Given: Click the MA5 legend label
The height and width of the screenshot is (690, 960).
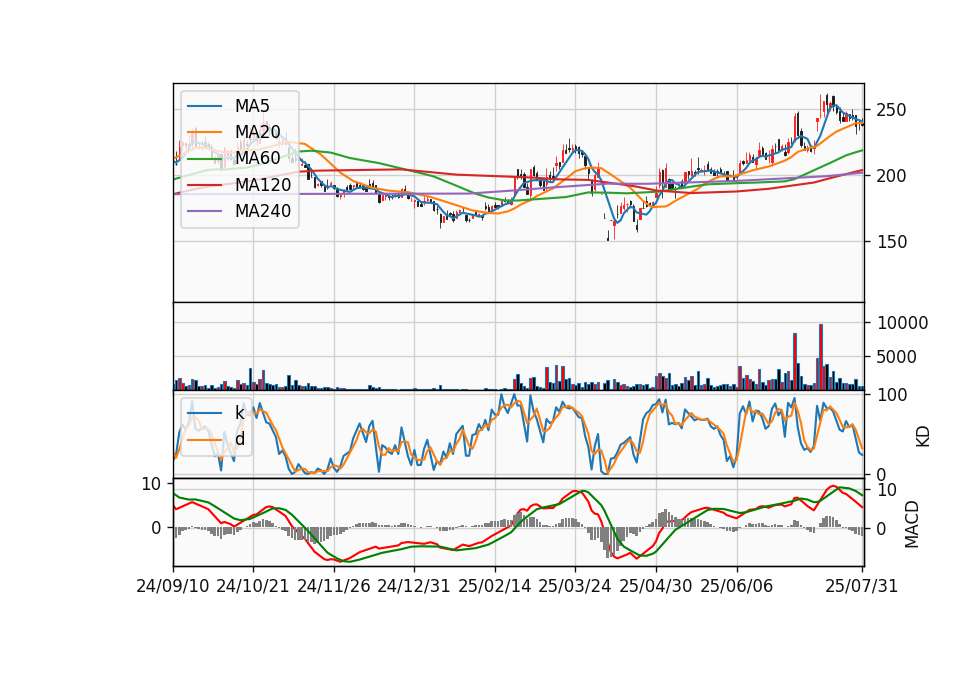Looking at the screenshot, I should pos(252,106).
